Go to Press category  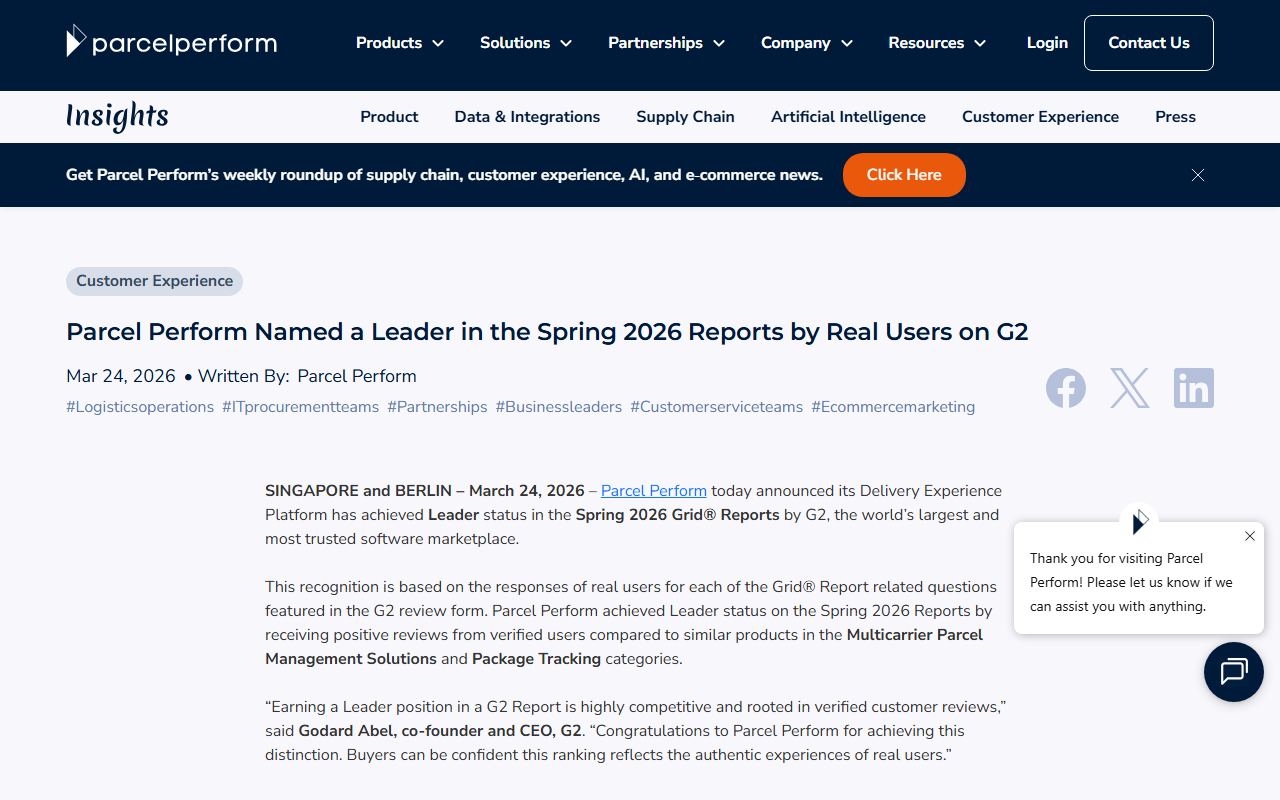pyautogui.click(x=1175, y=117)
